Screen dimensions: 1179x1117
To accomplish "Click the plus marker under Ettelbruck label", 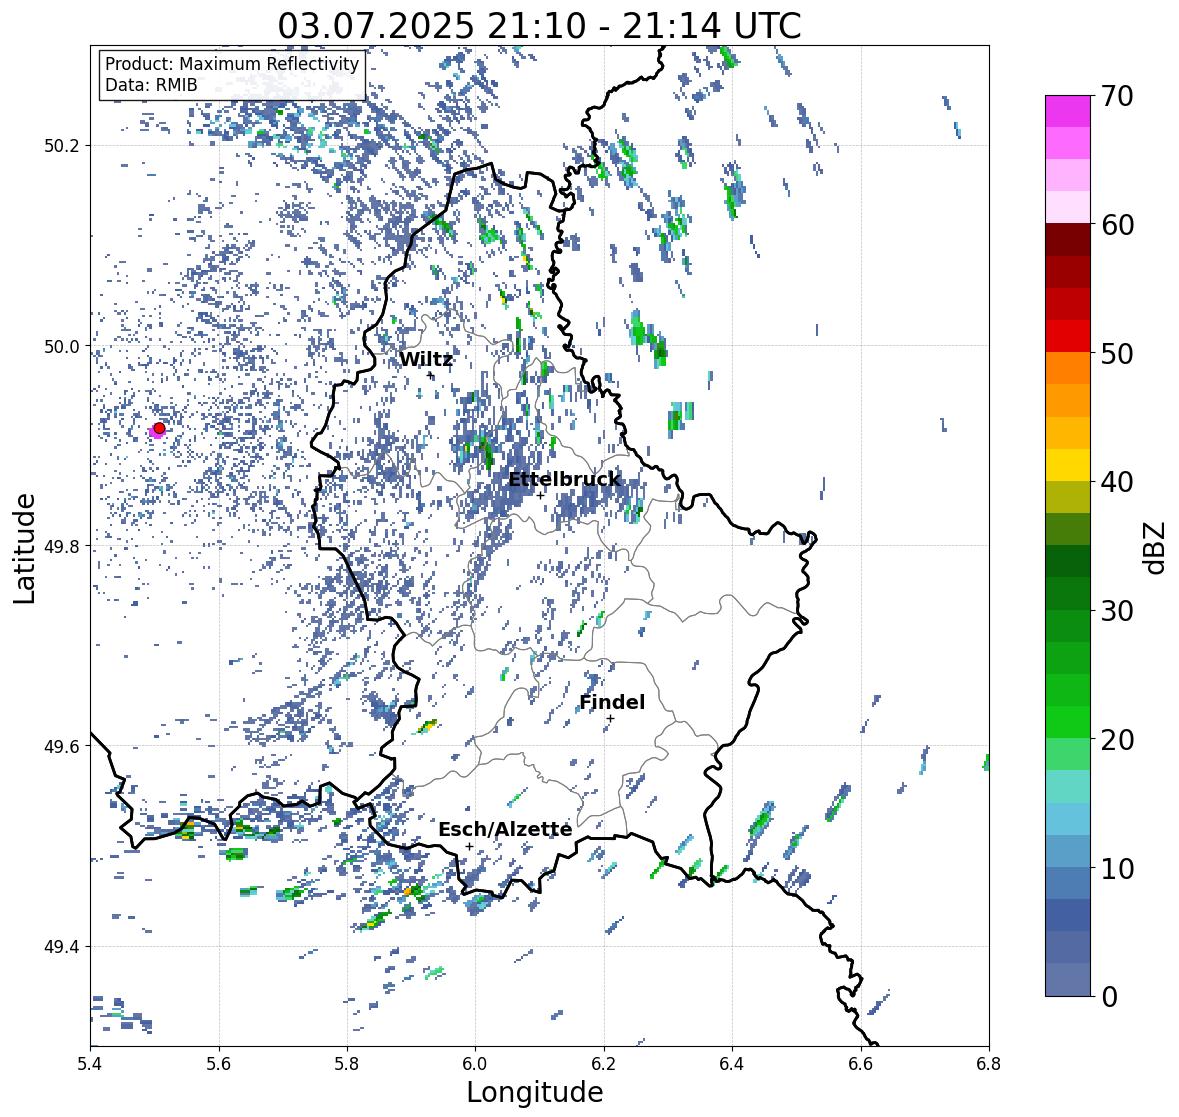I will tap(540, 495).
